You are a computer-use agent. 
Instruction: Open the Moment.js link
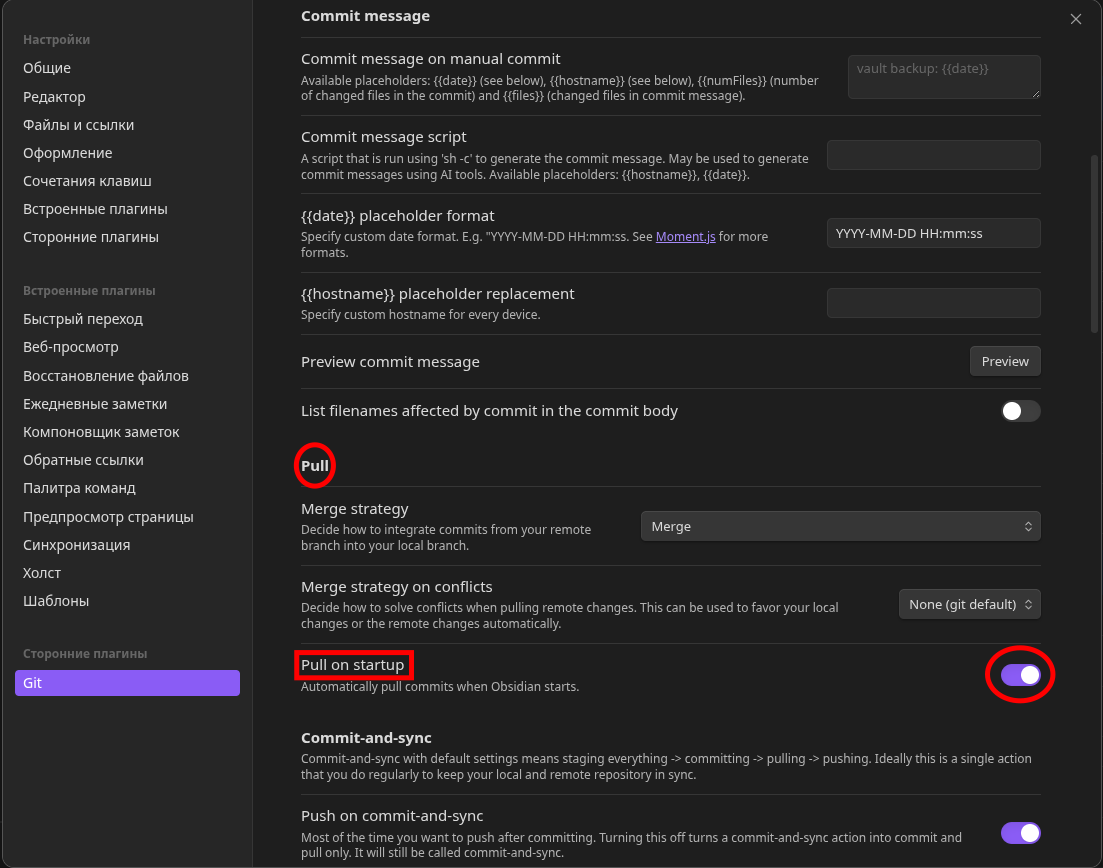pos(685,237)
